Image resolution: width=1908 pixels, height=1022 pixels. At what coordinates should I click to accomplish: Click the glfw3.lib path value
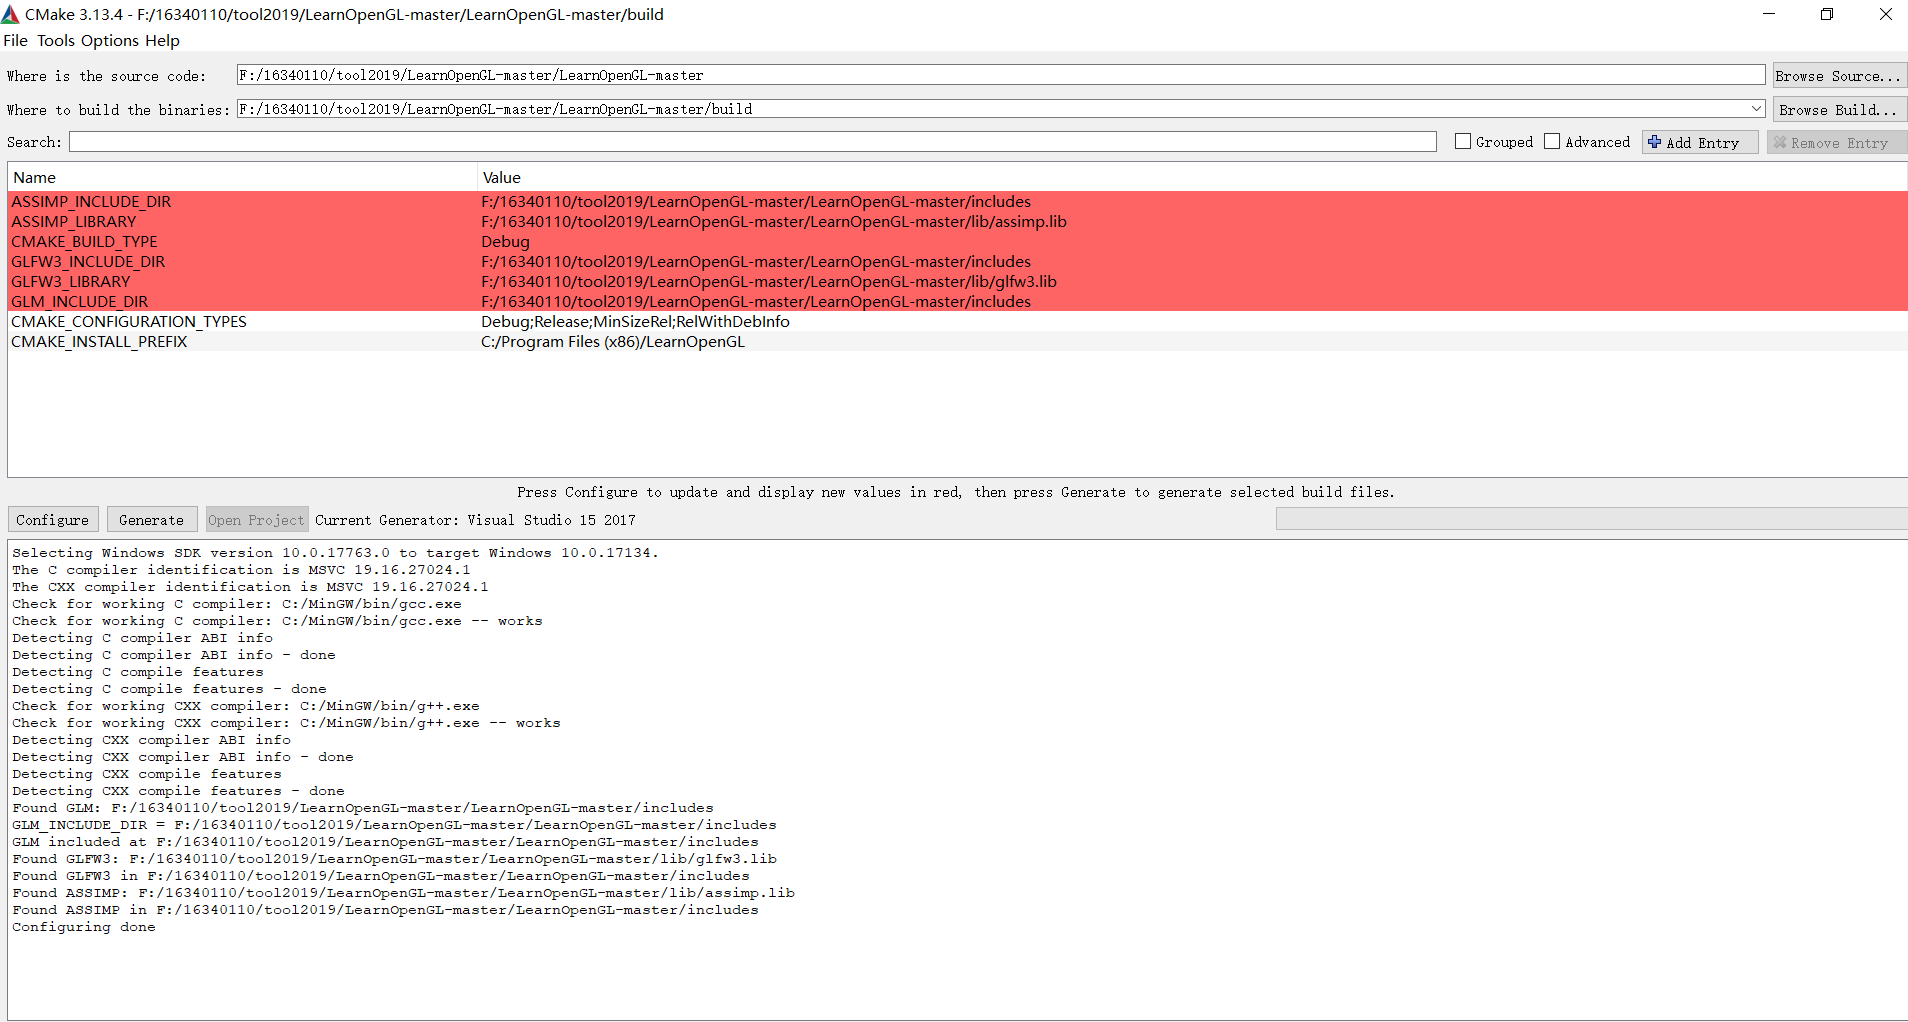768,281
